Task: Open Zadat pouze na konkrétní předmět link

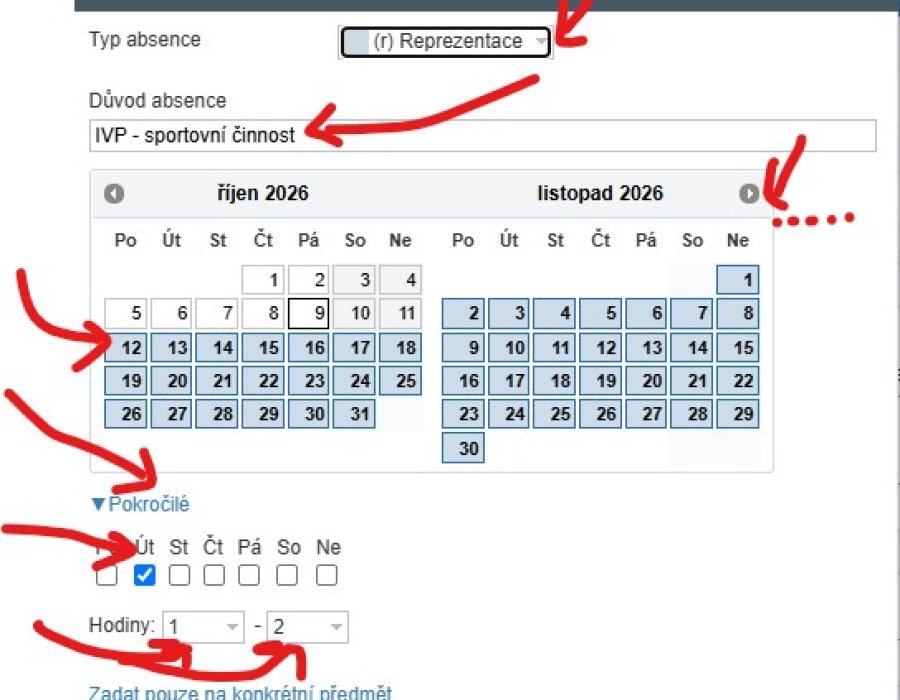Action: [240, 692]
